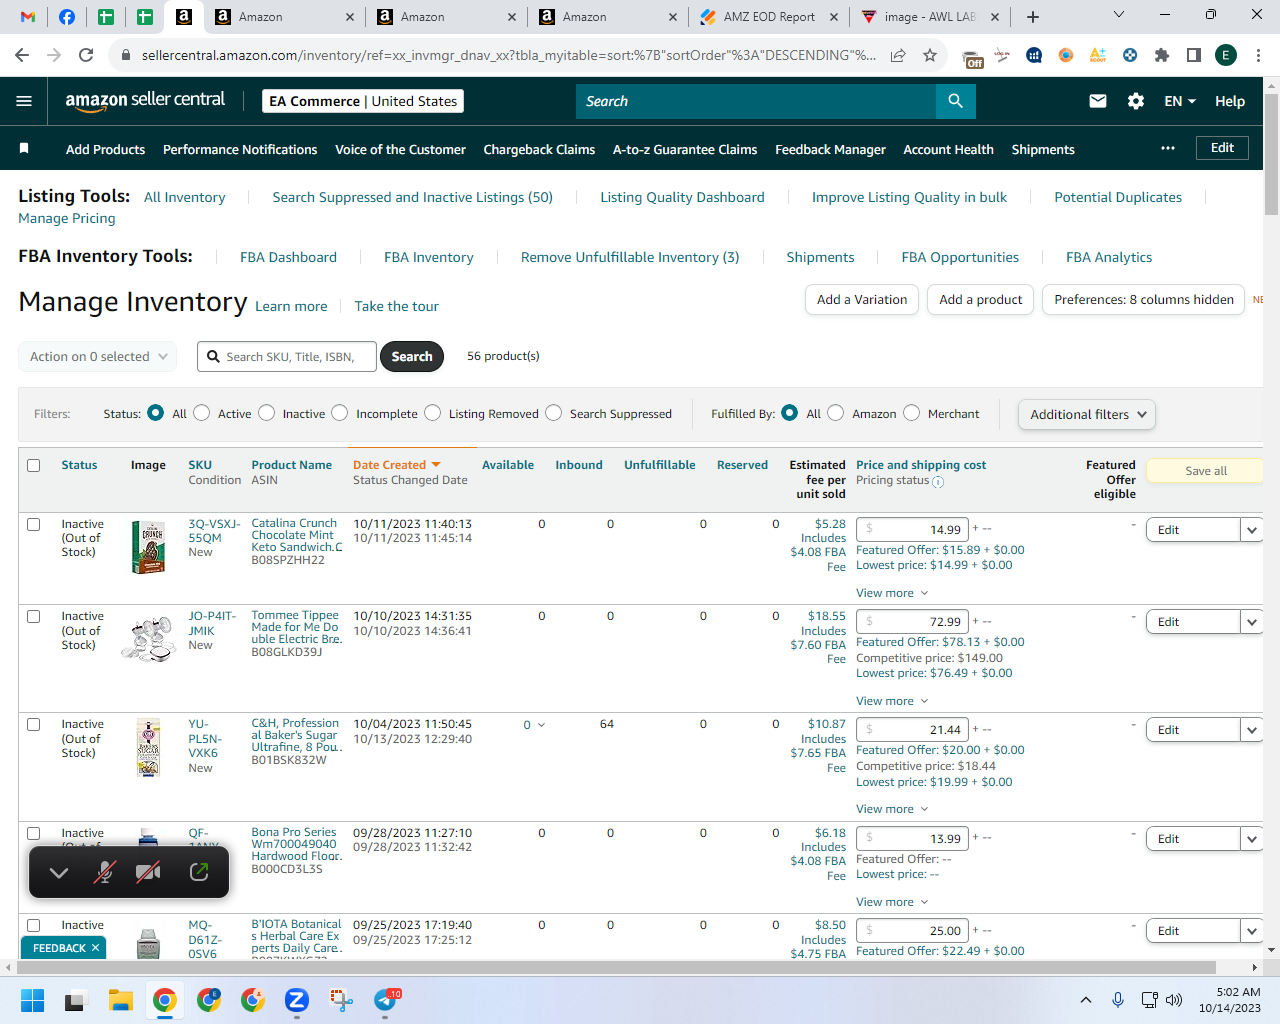Edit the 14.99 price input field

pyautogui.click(x=912, y=530)
